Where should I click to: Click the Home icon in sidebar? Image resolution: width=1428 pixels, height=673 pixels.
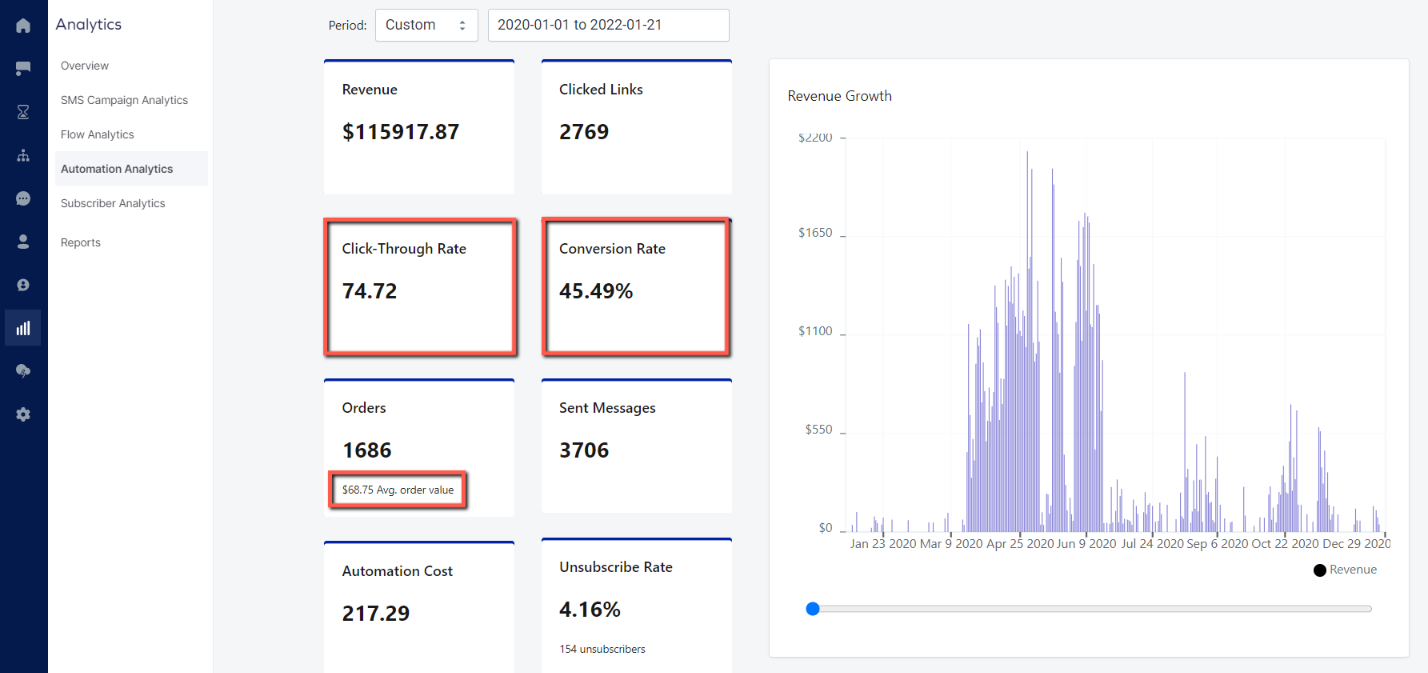coord(23,26)
